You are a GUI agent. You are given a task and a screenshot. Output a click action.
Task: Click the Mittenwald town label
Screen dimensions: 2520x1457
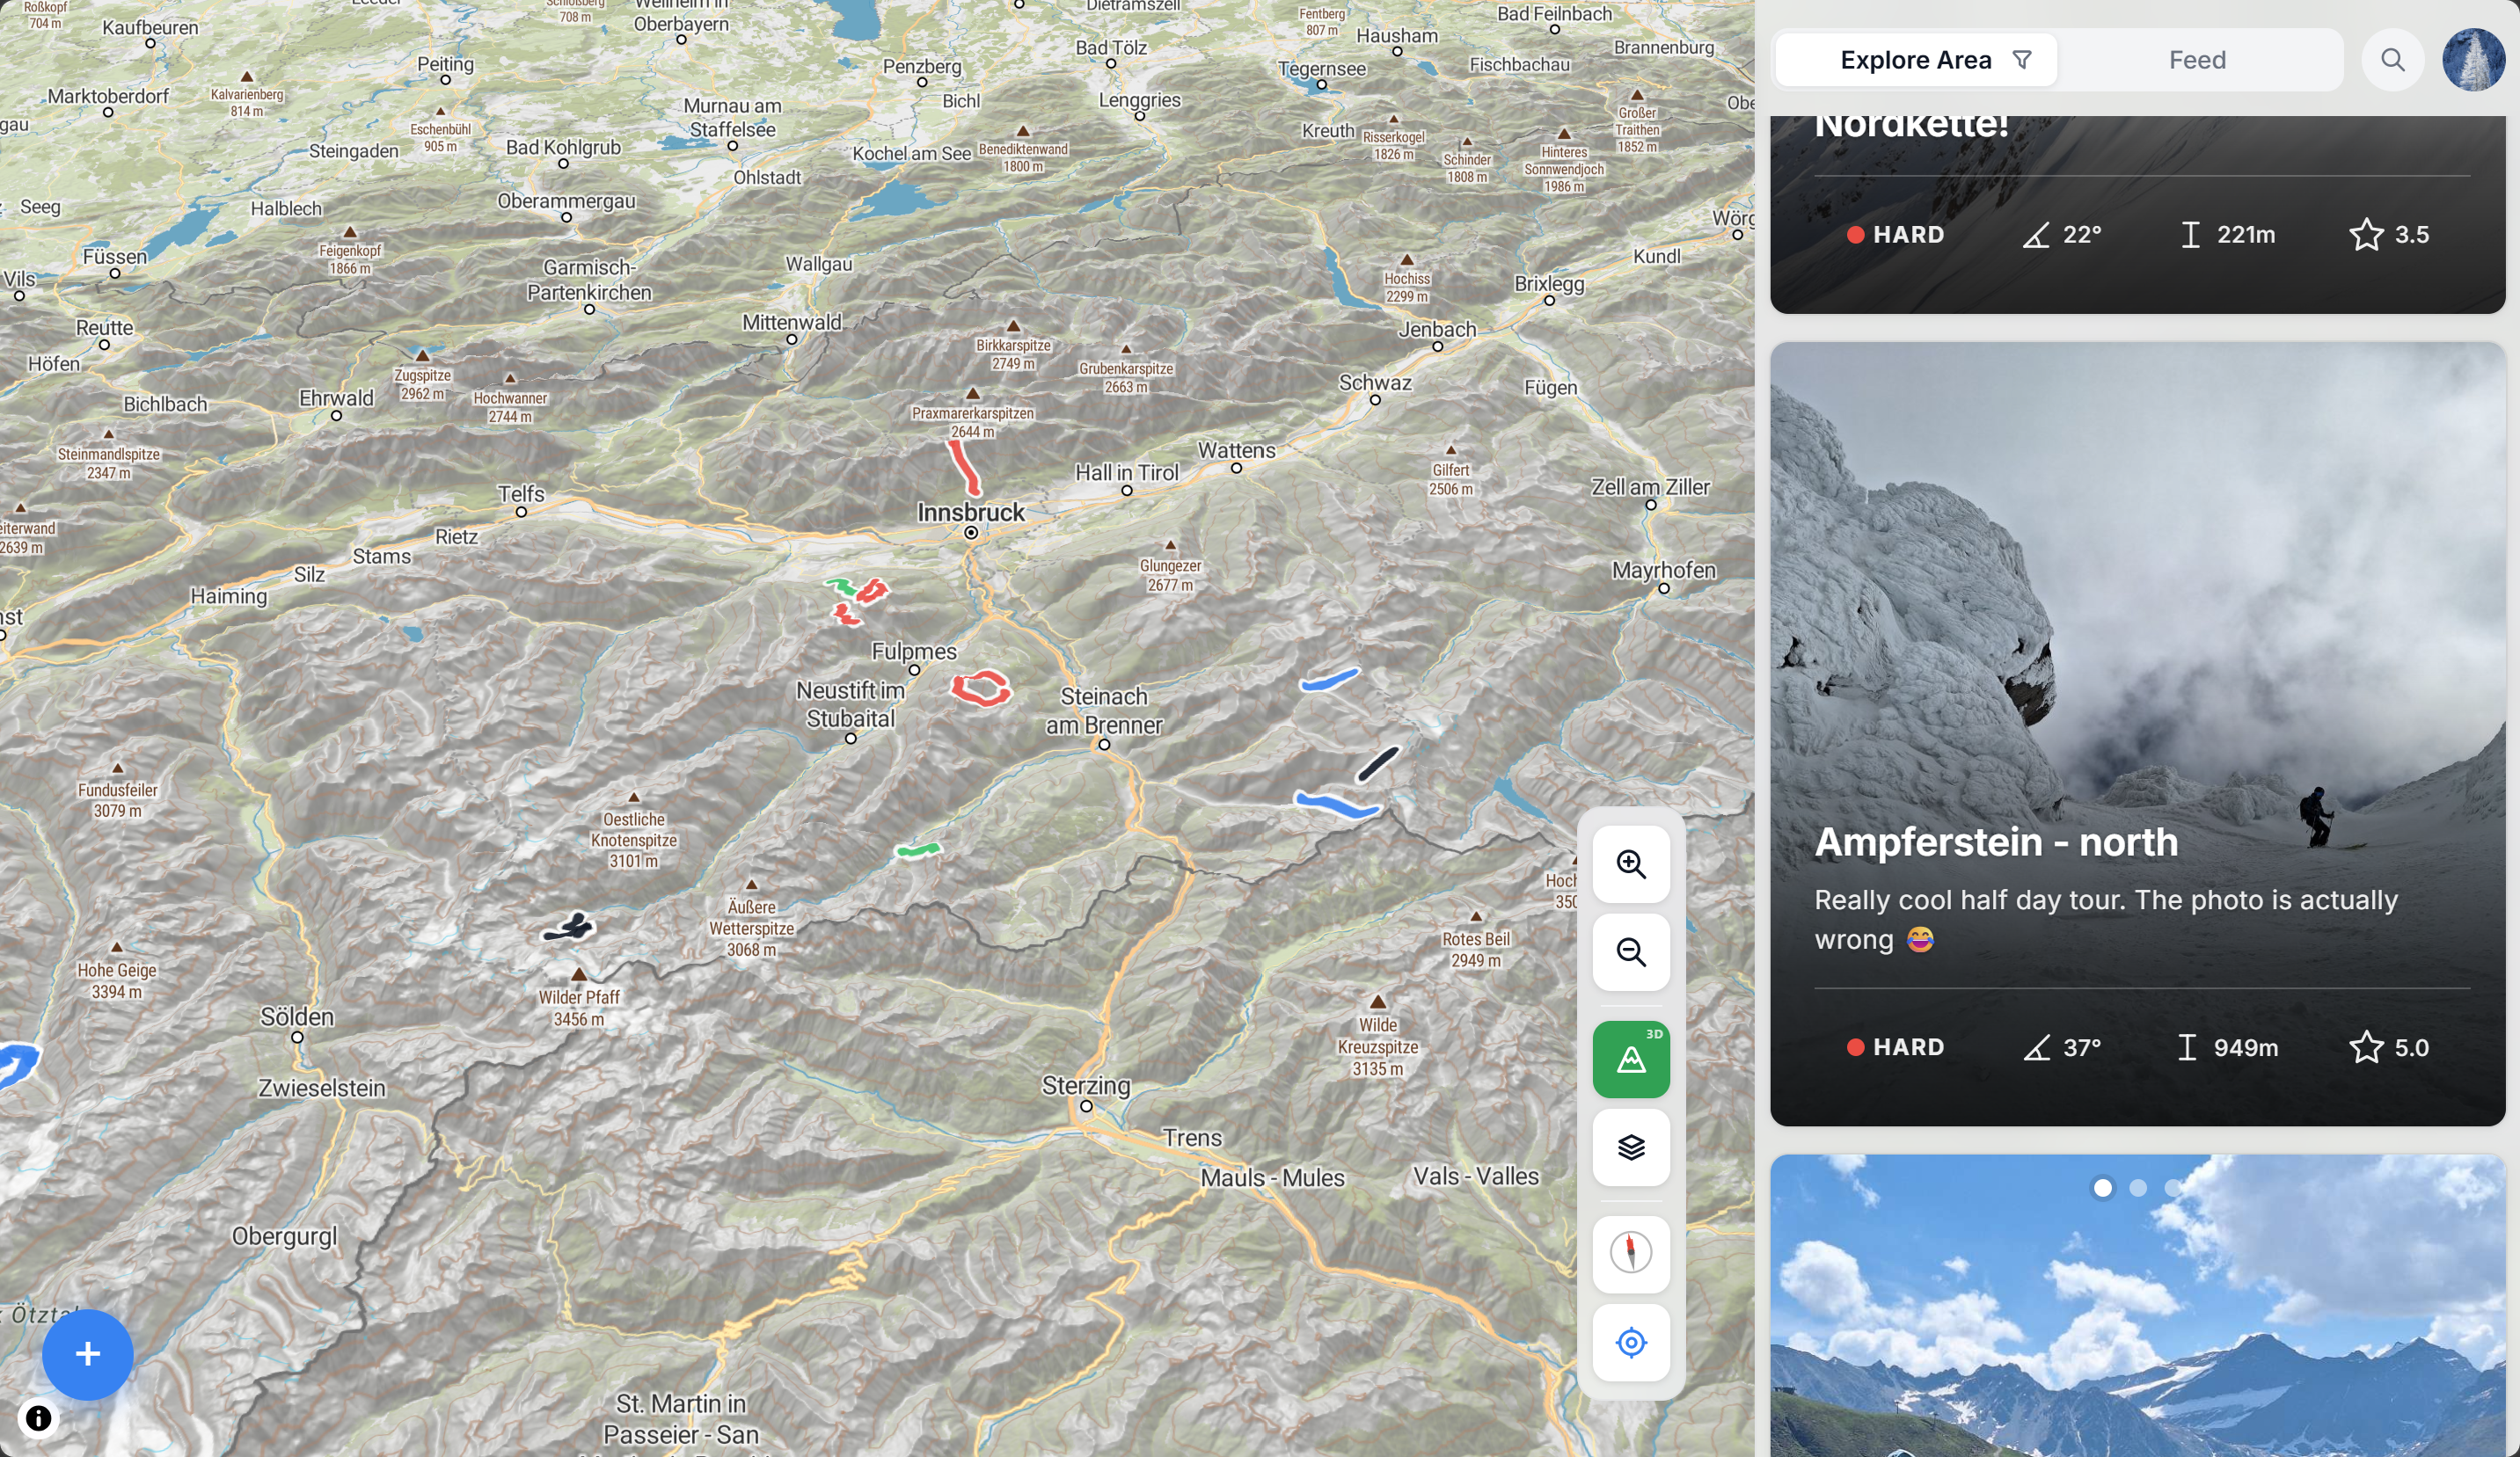click(x=791, y=322)
